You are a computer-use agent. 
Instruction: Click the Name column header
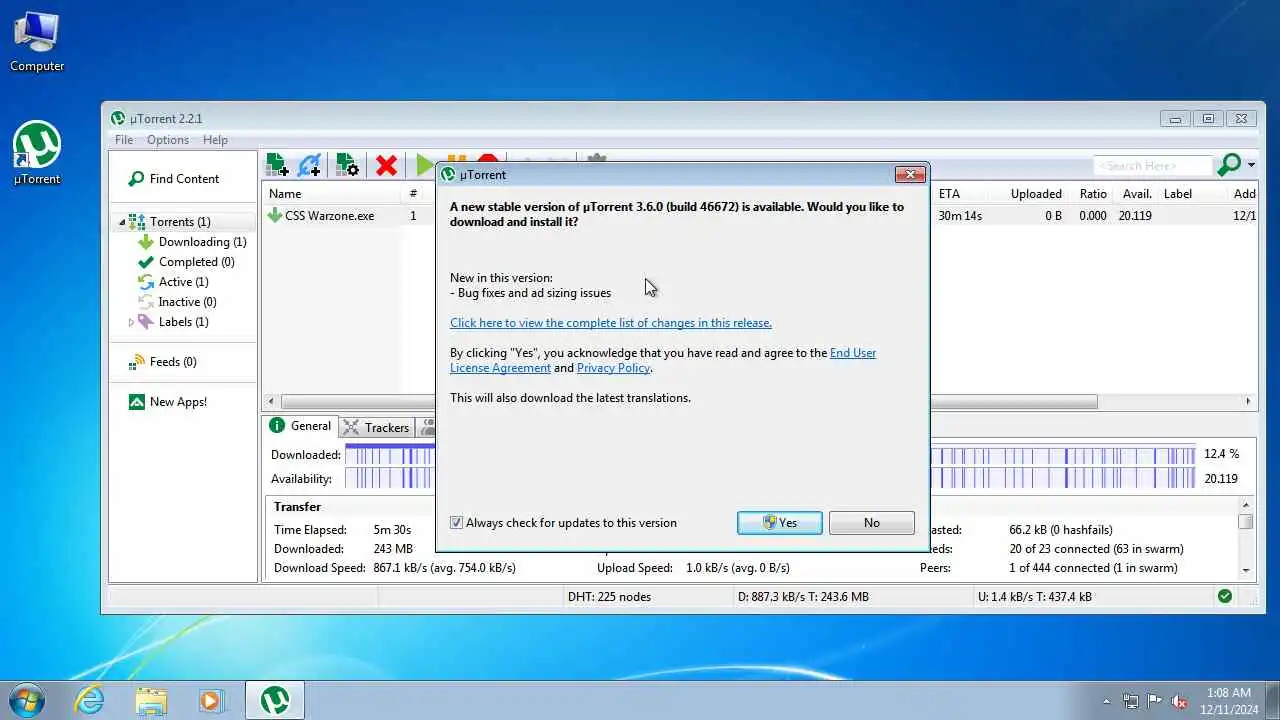point(333,194)
